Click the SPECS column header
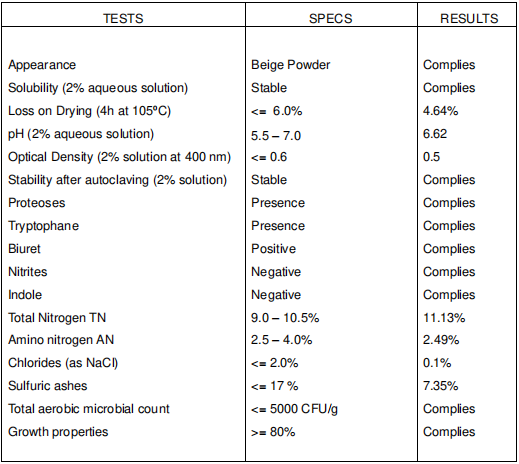The image size is (519, 464). pyautogui.click(x=330, y=18)
